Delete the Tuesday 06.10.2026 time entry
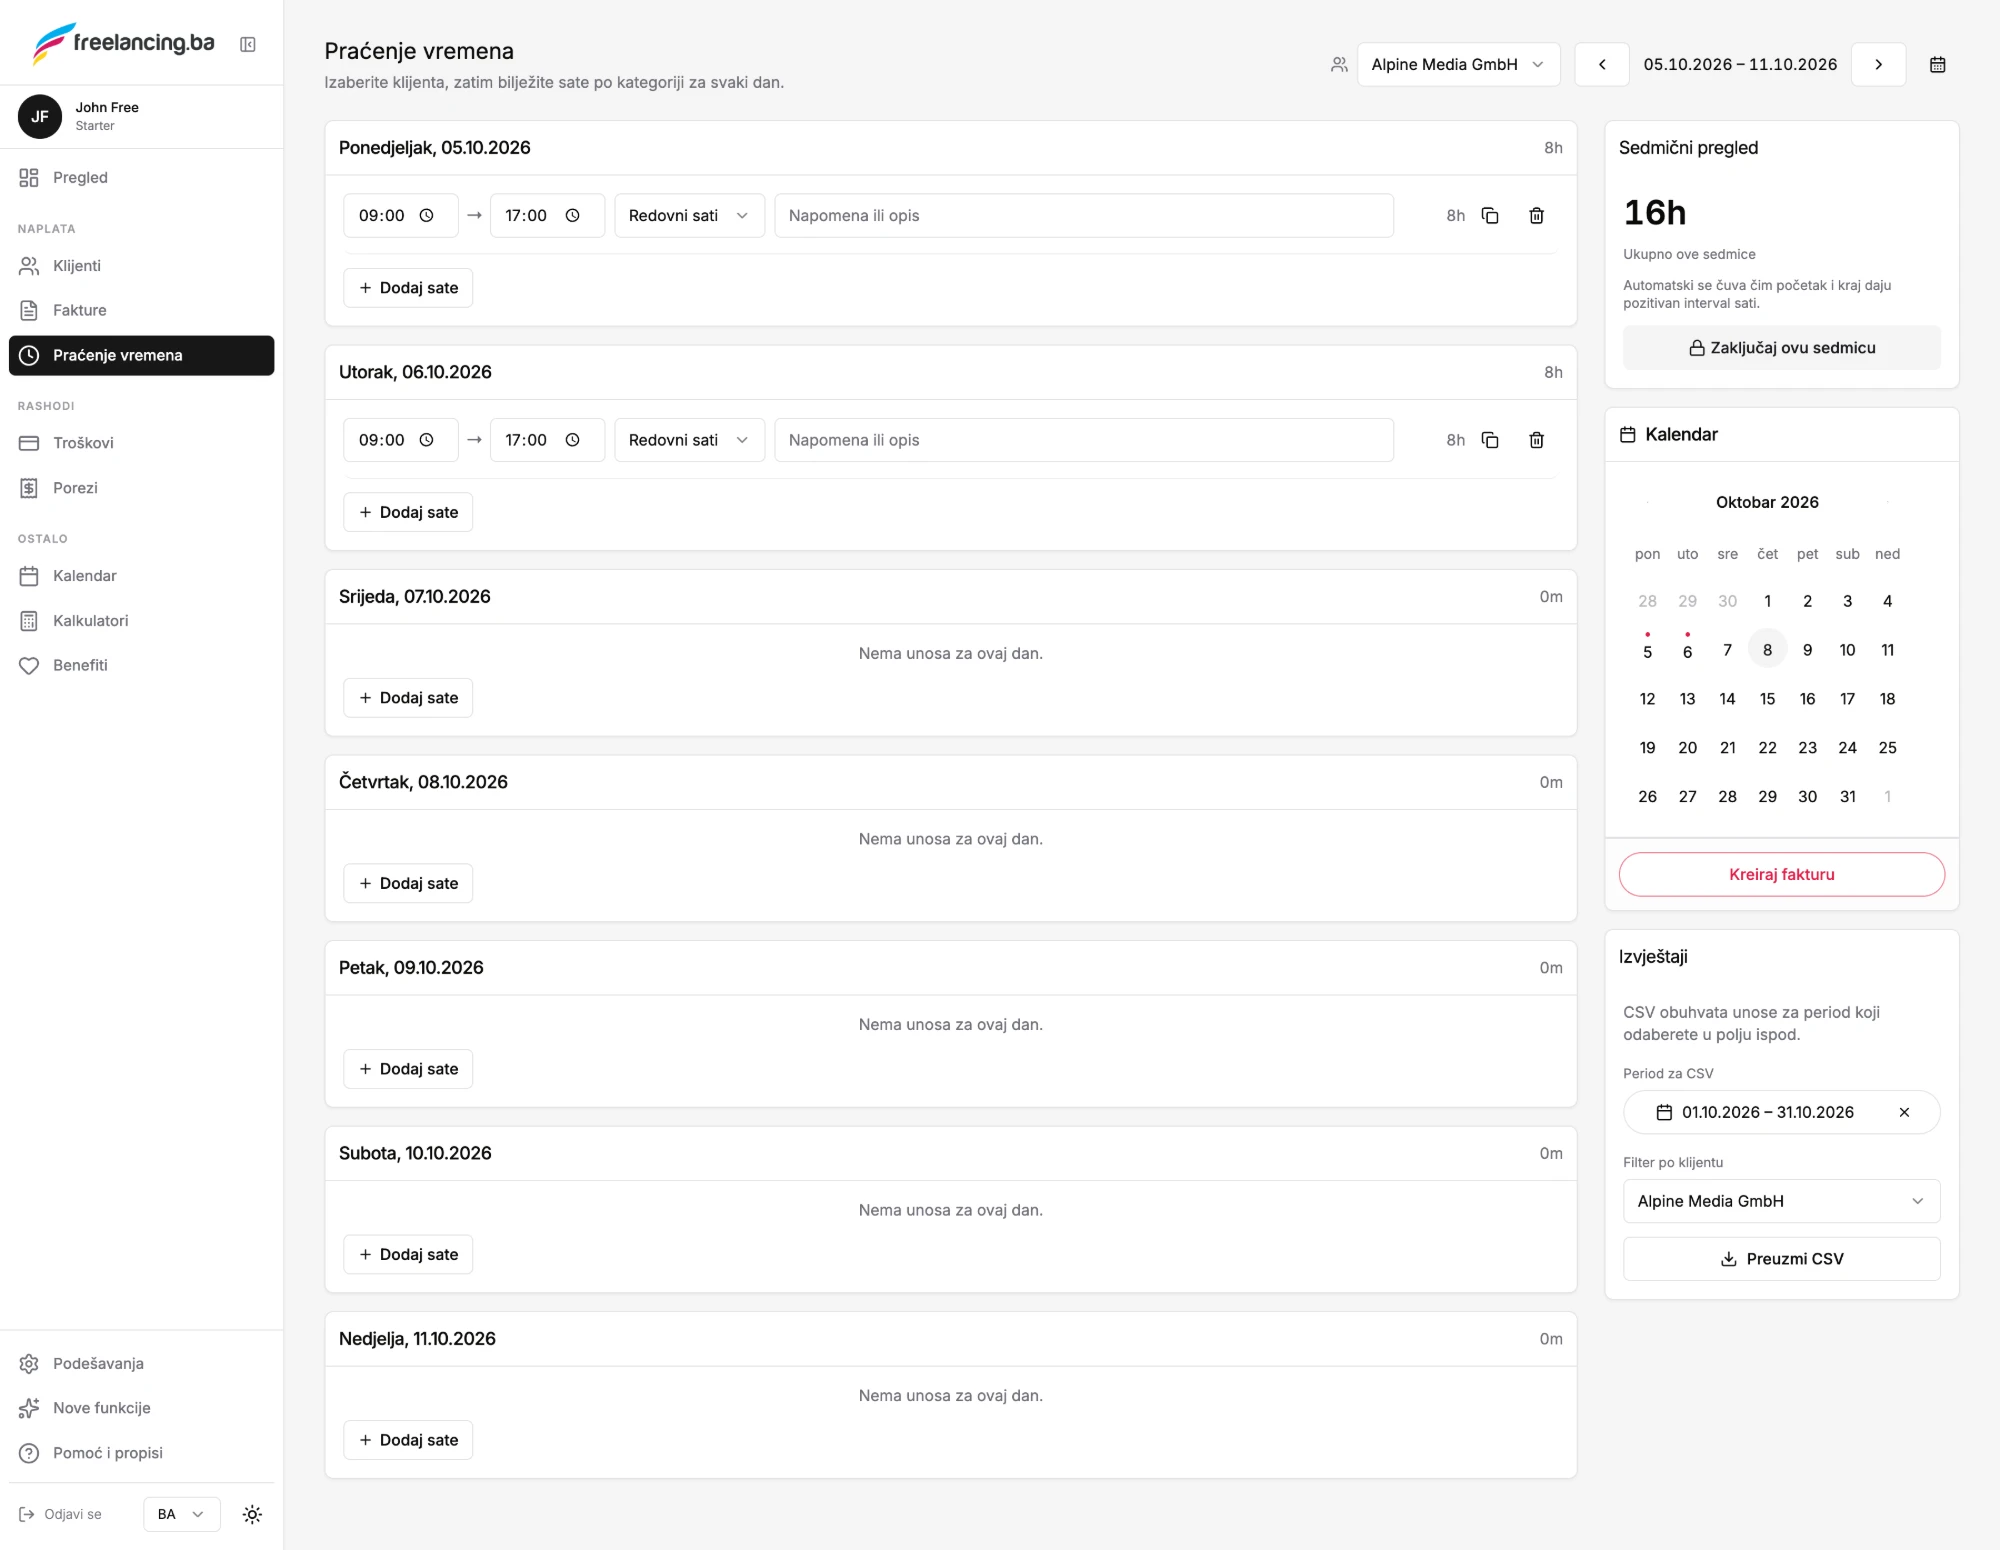This screenshot has height=1550, width=2000. pos(1537,440)
